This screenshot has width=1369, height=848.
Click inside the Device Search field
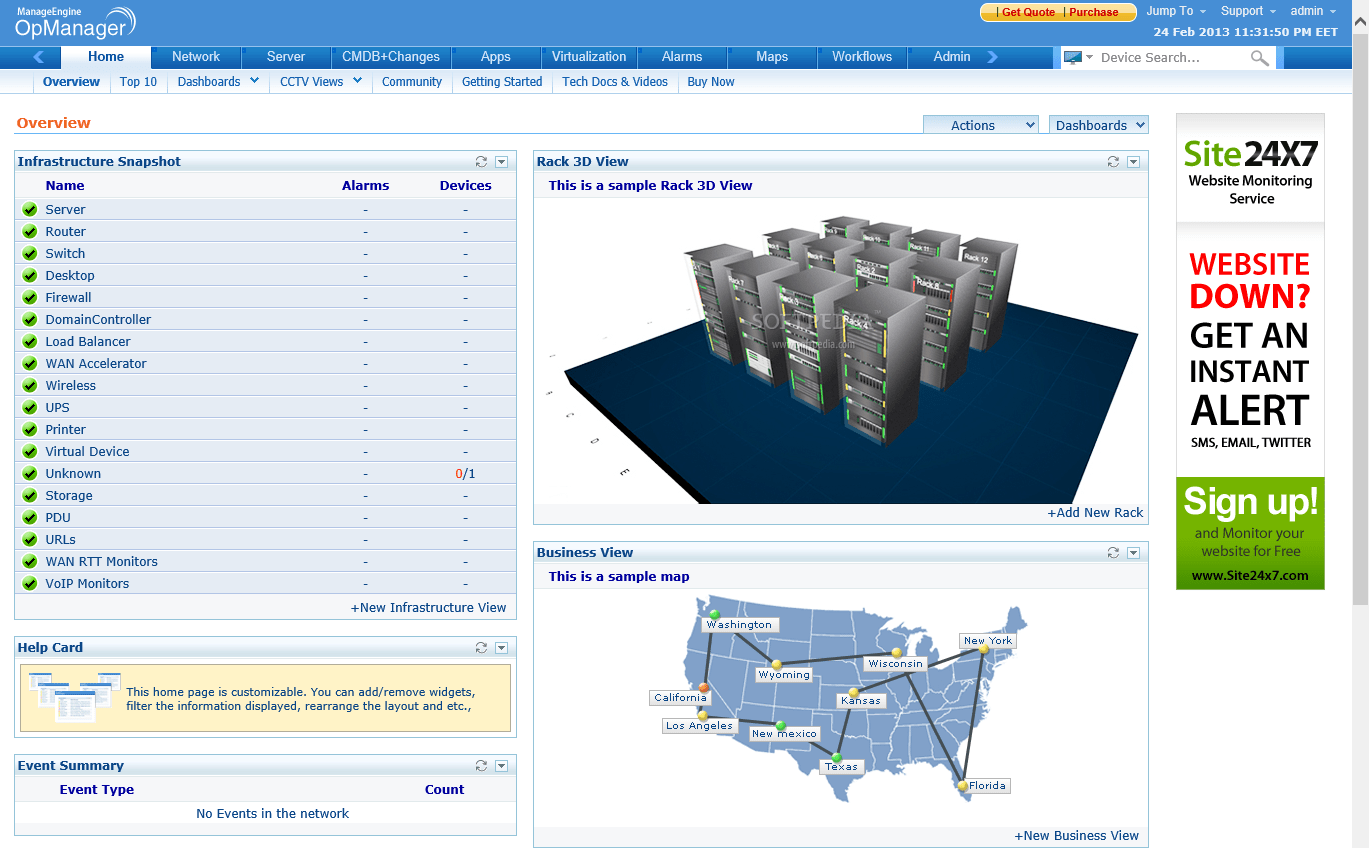pos(1160,57)
